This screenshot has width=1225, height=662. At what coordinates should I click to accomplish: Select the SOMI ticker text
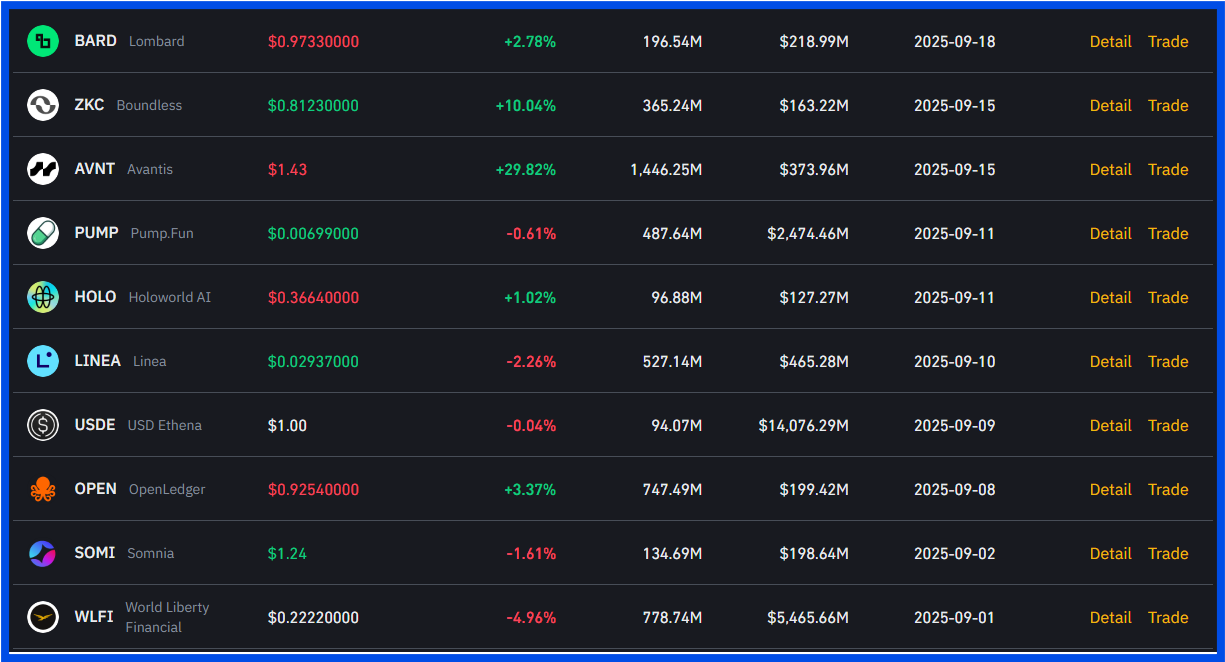point(94,553)
